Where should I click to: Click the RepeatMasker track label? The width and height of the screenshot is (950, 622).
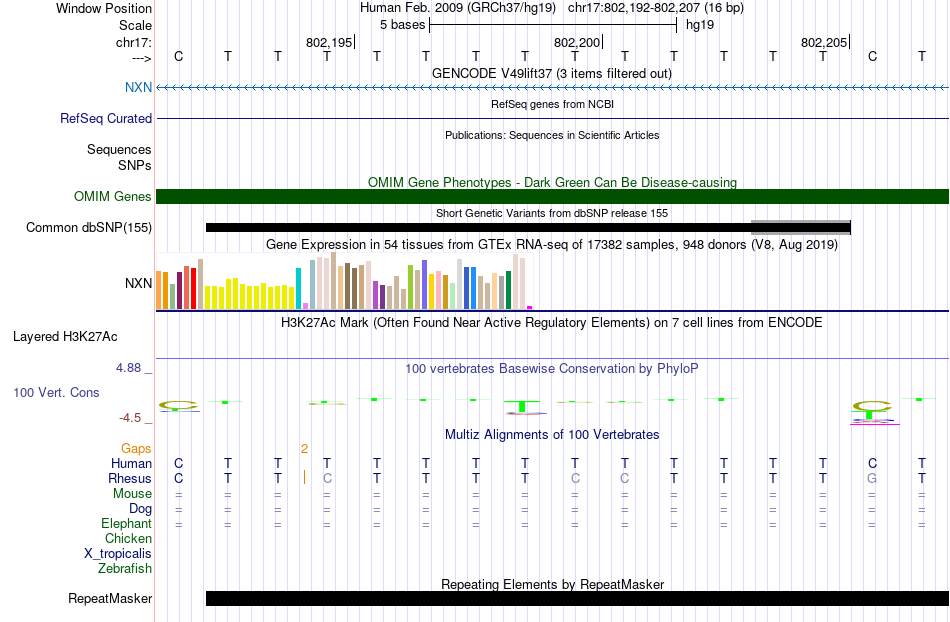(110, 598)
